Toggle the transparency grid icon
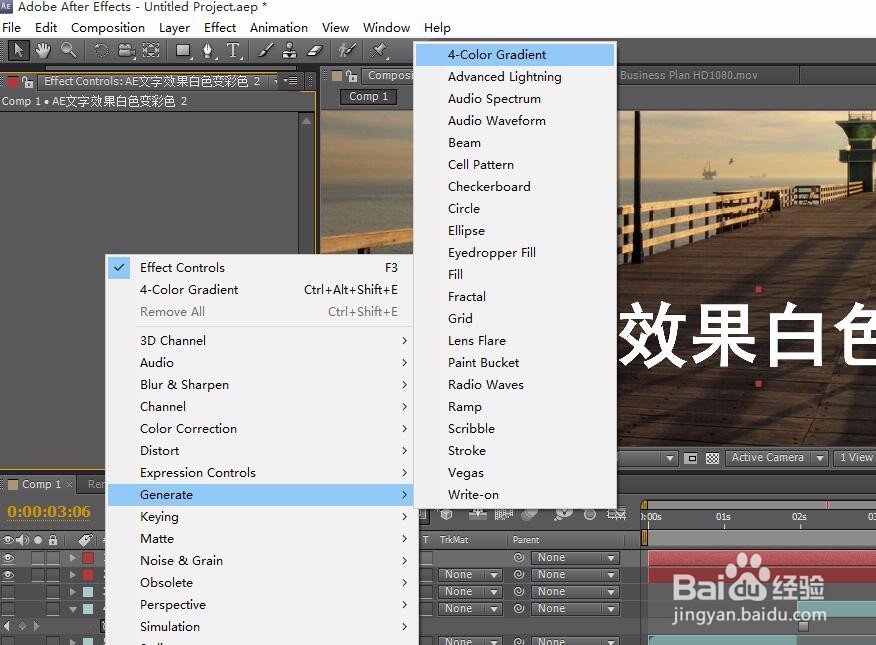This screenshot has height=645, width=876. (712, 458)
